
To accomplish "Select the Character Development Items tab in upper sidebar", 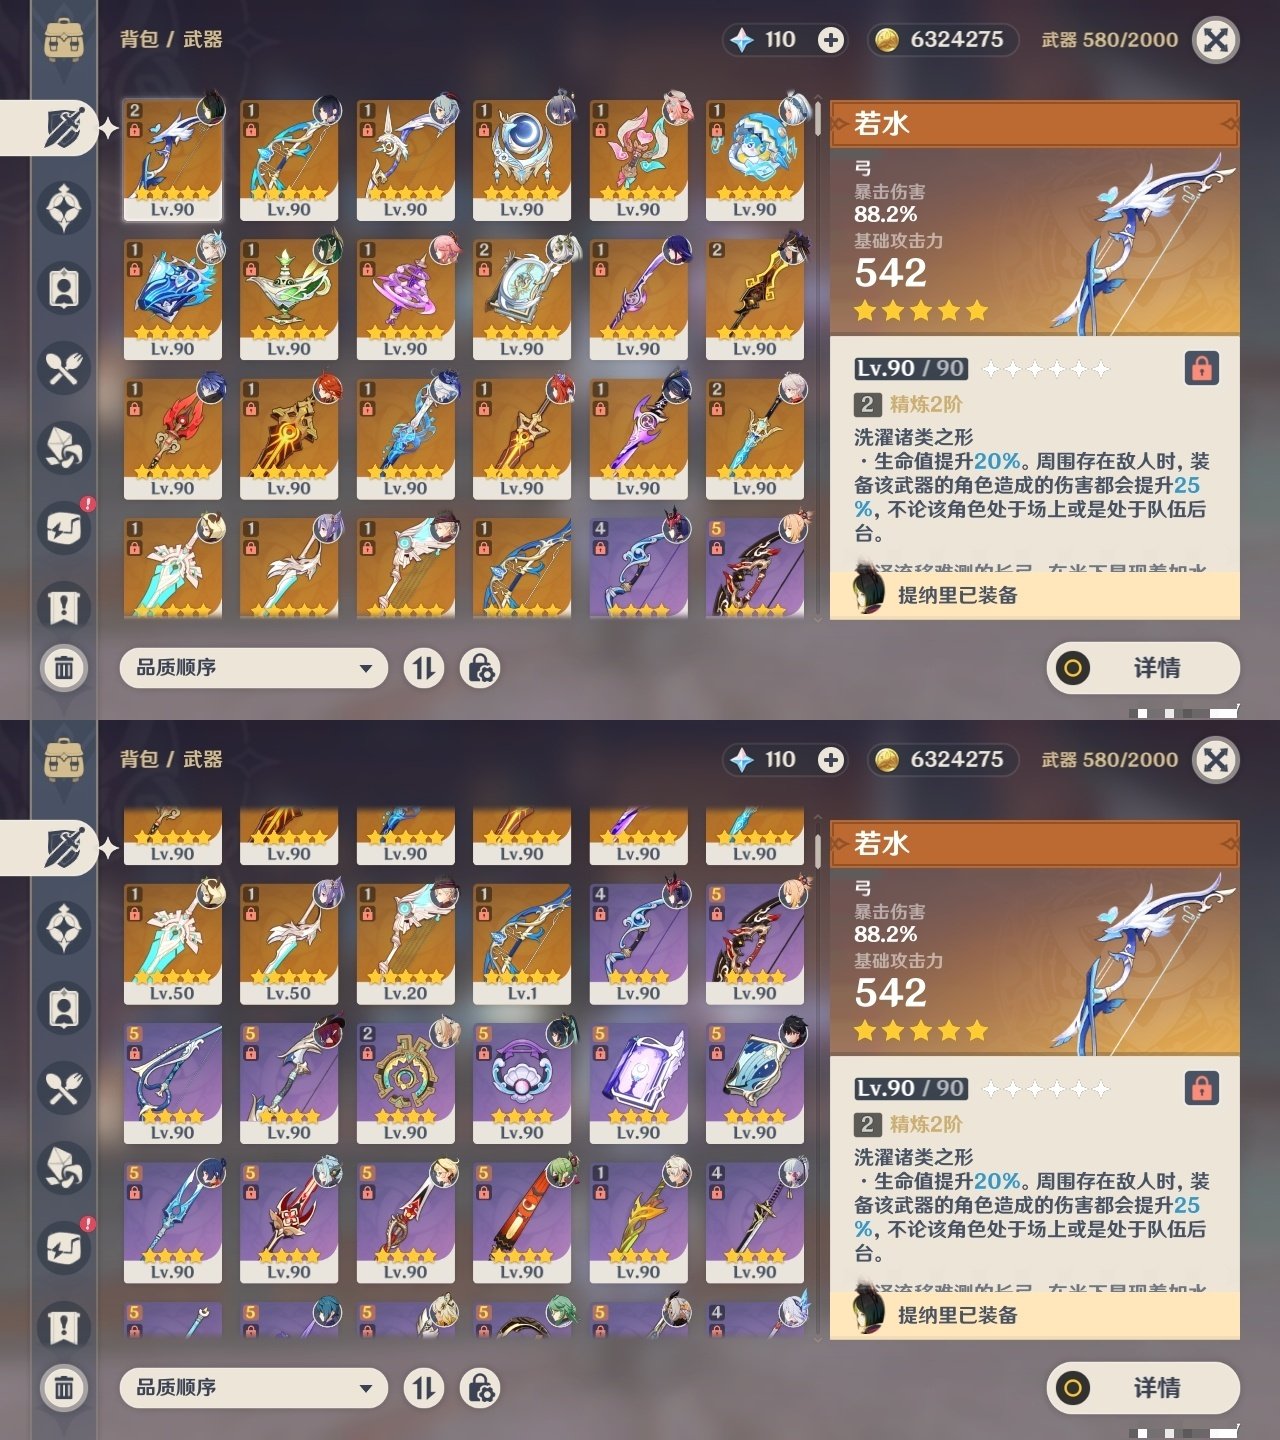I will click(x=64, y=288).
